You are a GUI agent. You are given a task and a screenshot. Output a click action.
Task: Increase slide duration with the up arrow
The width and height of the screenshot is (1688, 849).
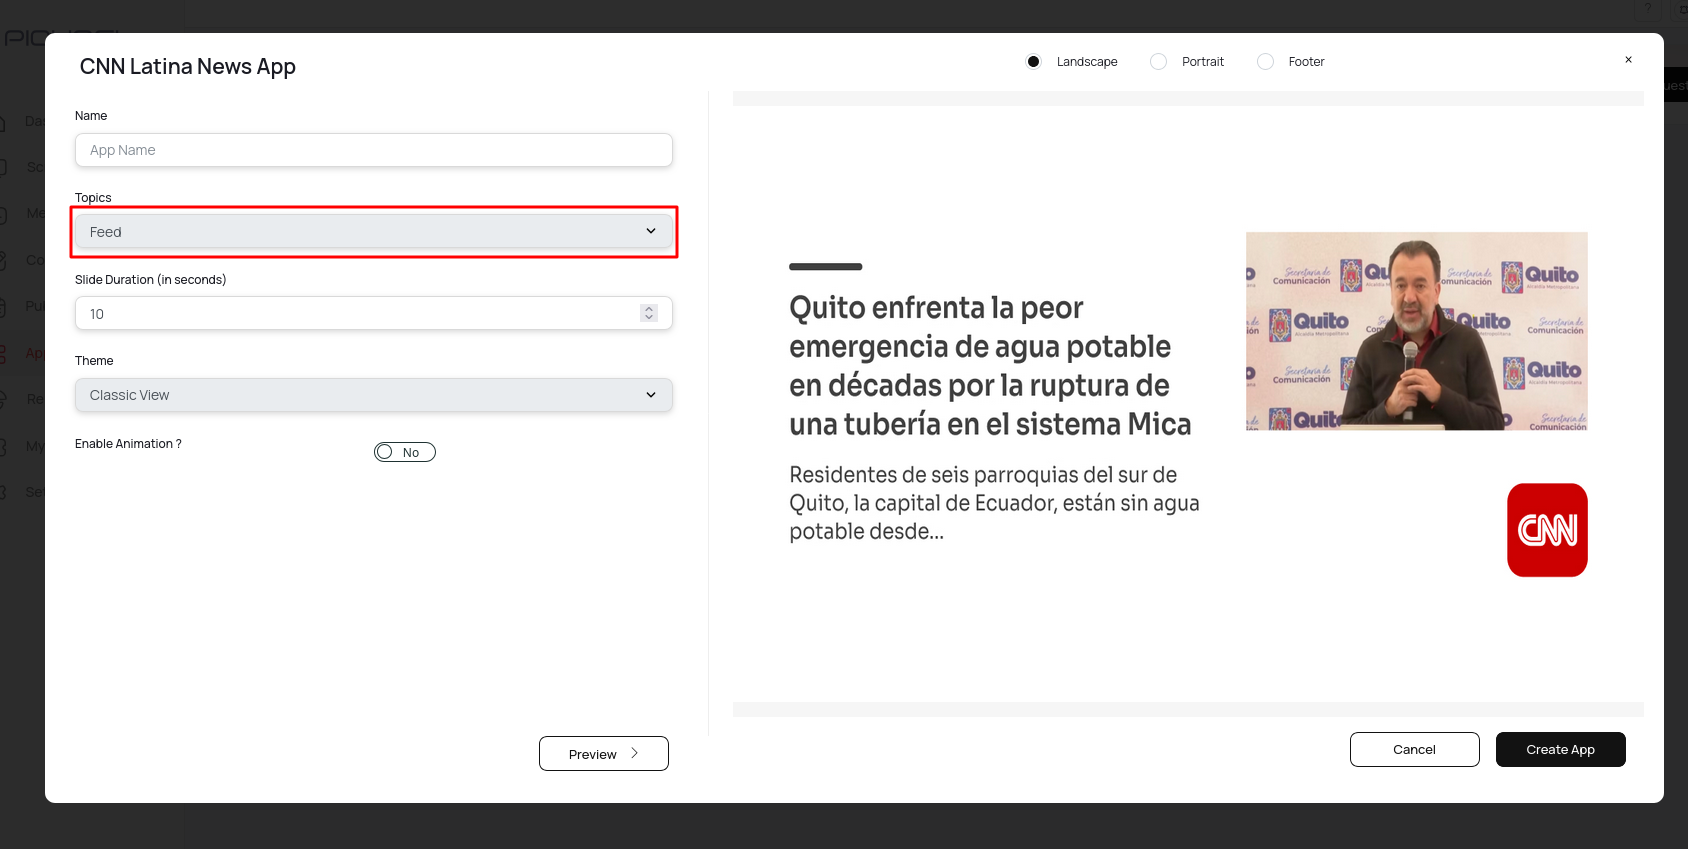649,309
